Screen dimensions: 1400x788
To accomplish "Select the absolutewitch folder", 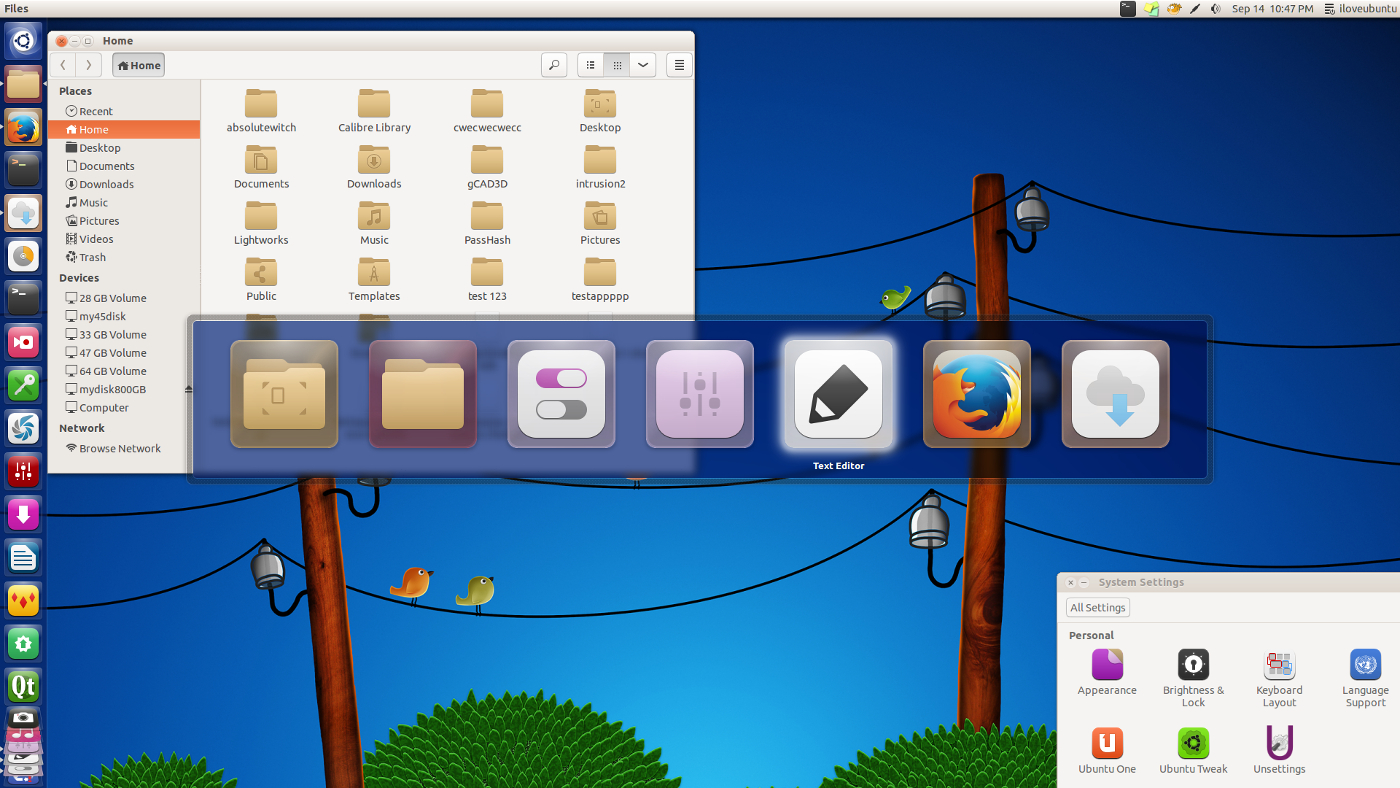I will (261, 111).
